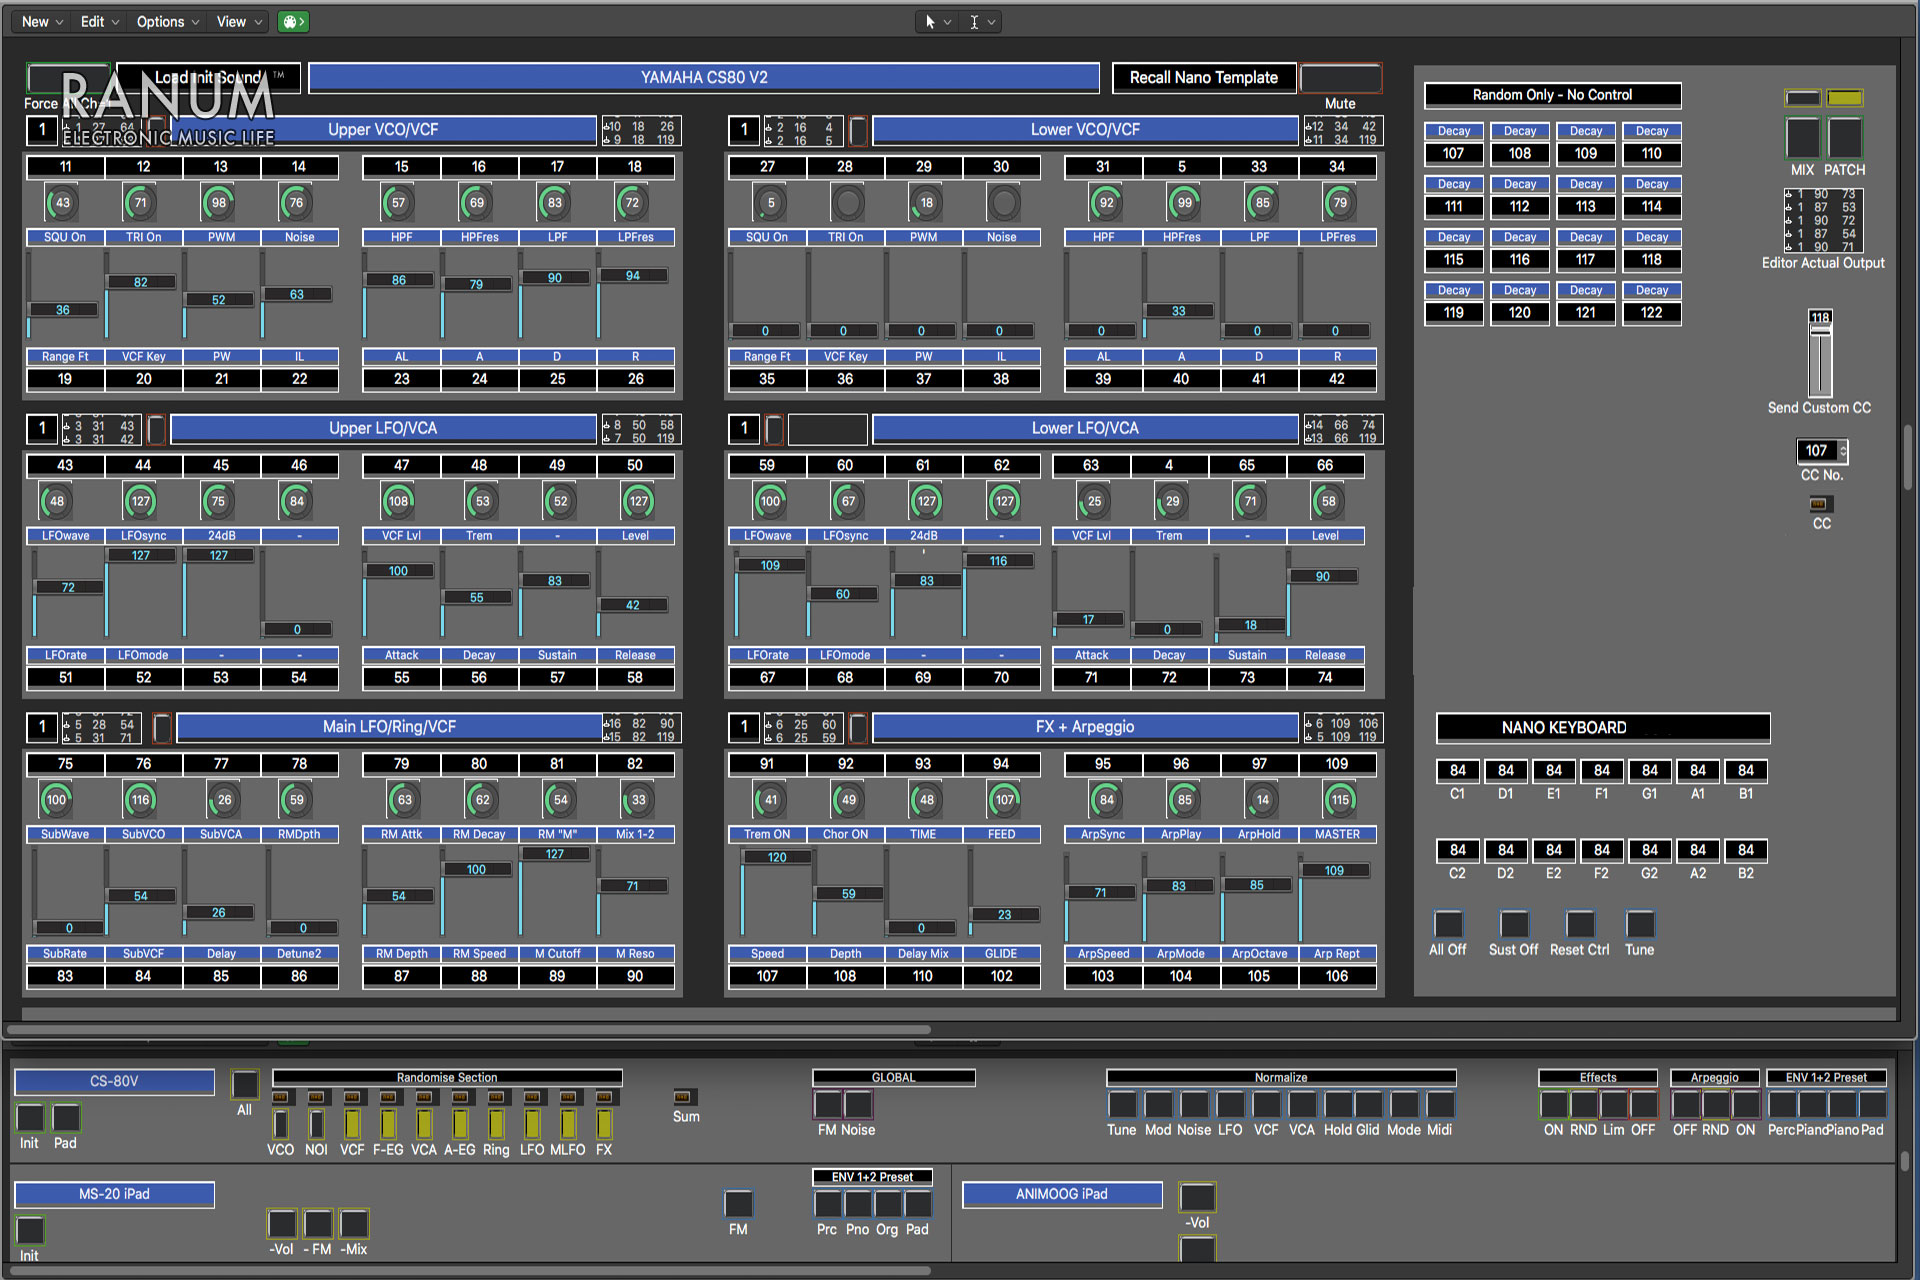The height and width of the screenshot is (1280, 1920).
Task: Click the yellow Ring randomise button
Action: pyautogui.click(x=496, y=1124)
